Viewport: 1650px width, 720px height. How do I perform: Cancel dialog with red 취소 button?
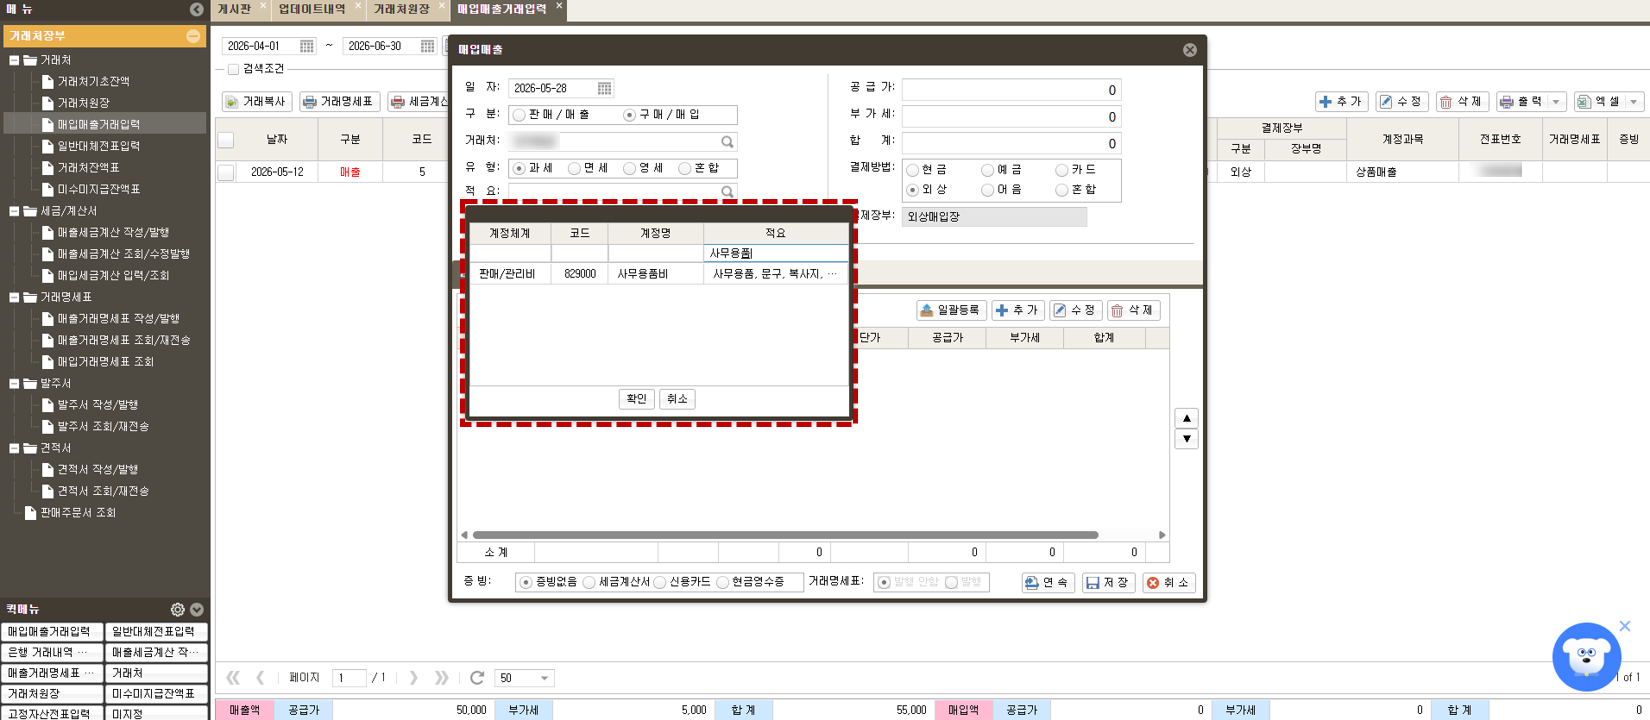point(1169,582)
